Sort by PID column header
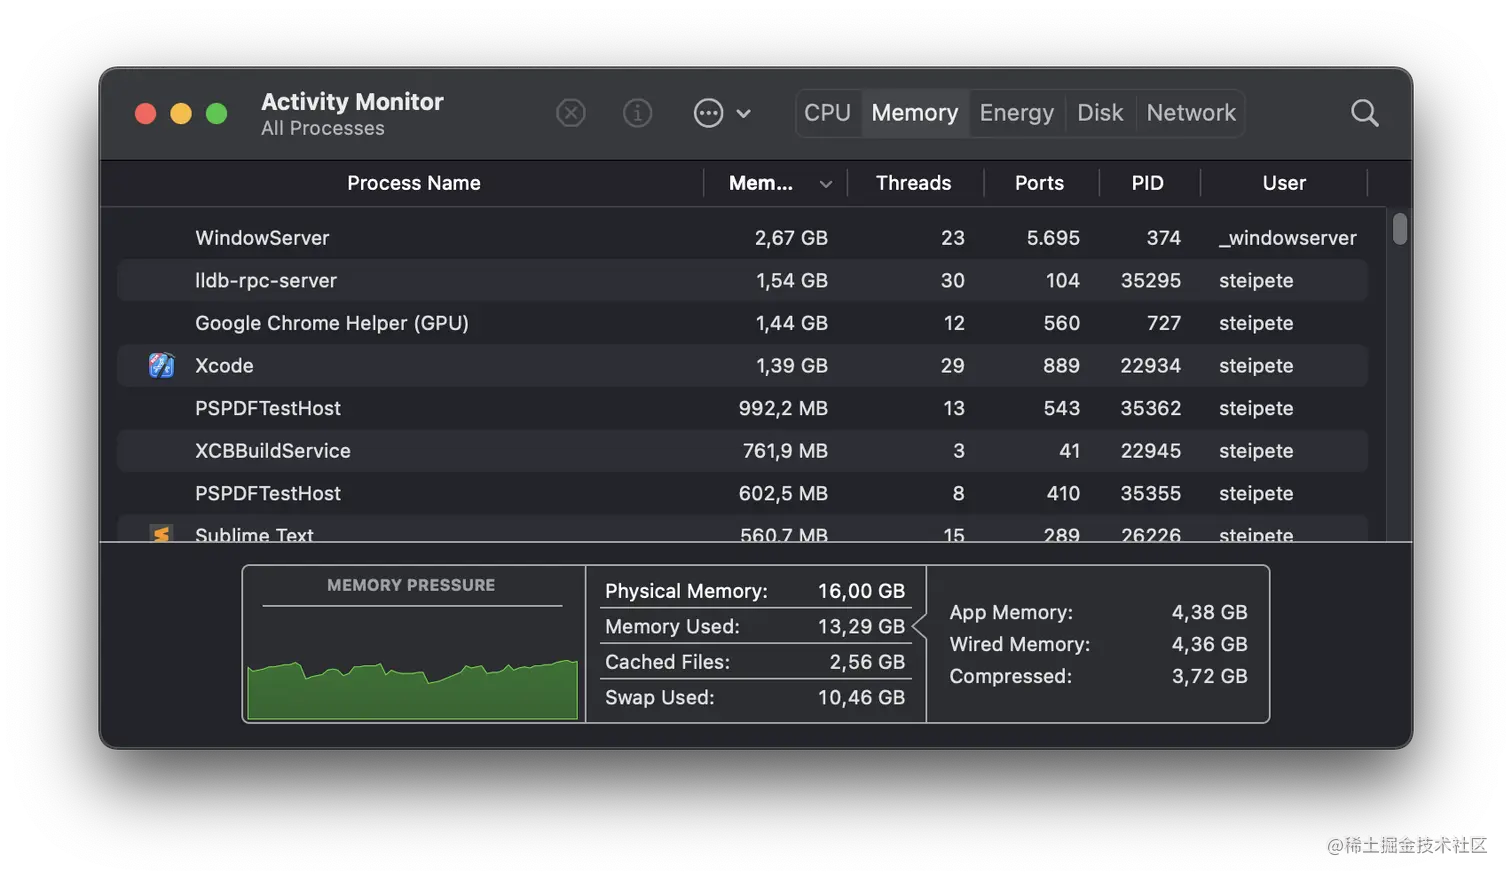Viewport: 1512px width, 880px height. coord(1148,183)
